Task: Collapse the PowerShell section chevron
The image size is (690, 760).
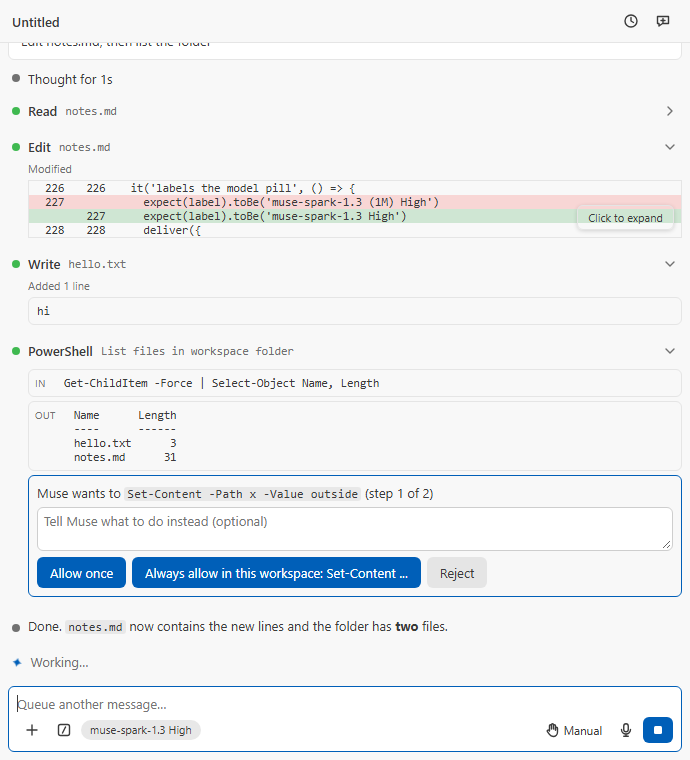Action: coord(670,351)
